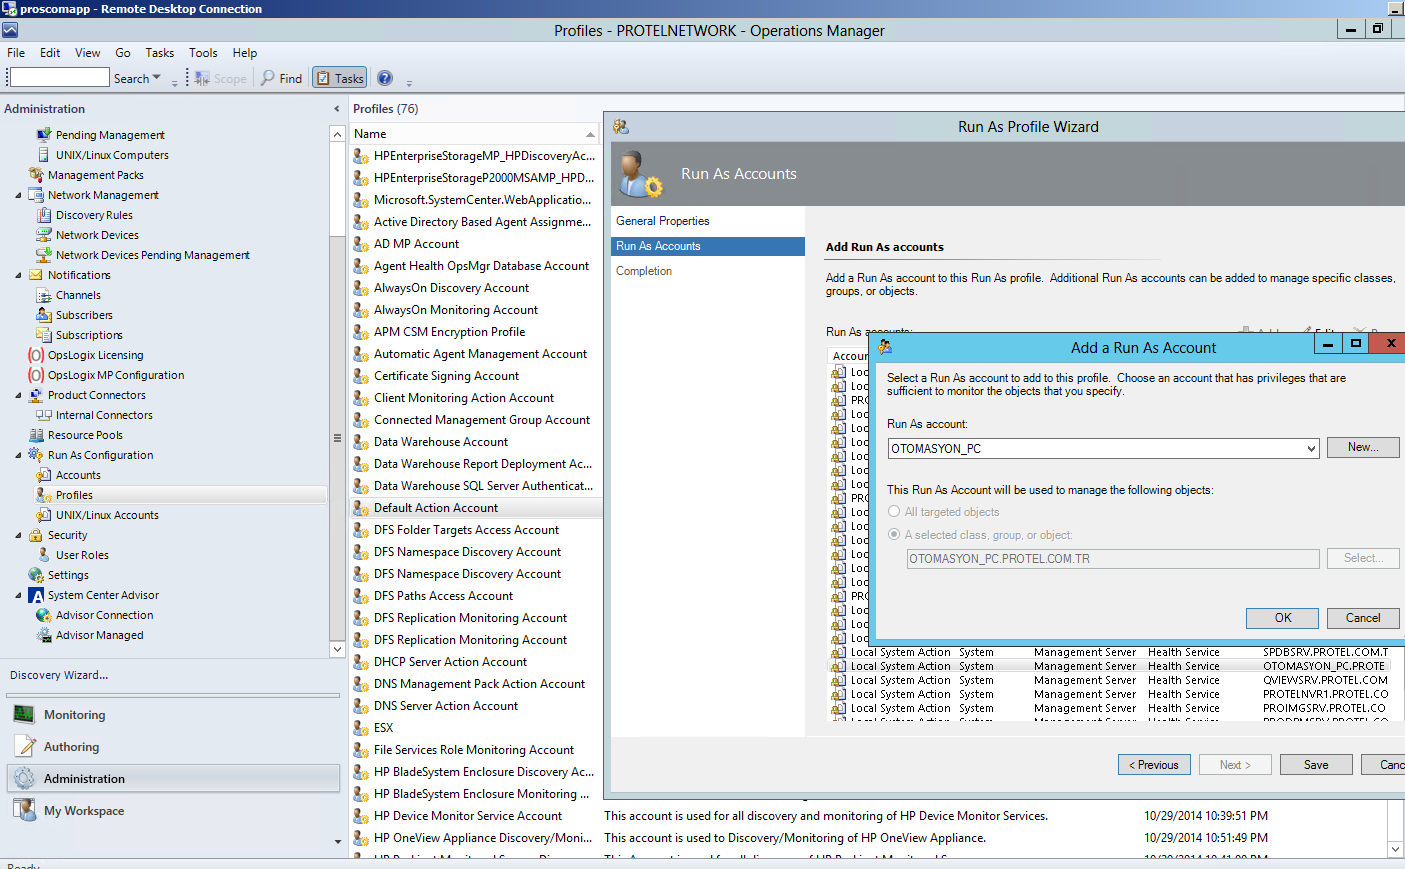Open OpsLogix Licensing node icon

pos(36,355)
